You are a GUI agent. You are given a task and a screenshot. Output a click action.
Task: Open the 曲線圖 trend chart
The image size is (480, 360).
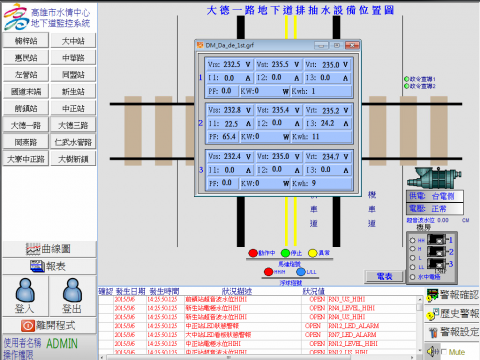49,249
